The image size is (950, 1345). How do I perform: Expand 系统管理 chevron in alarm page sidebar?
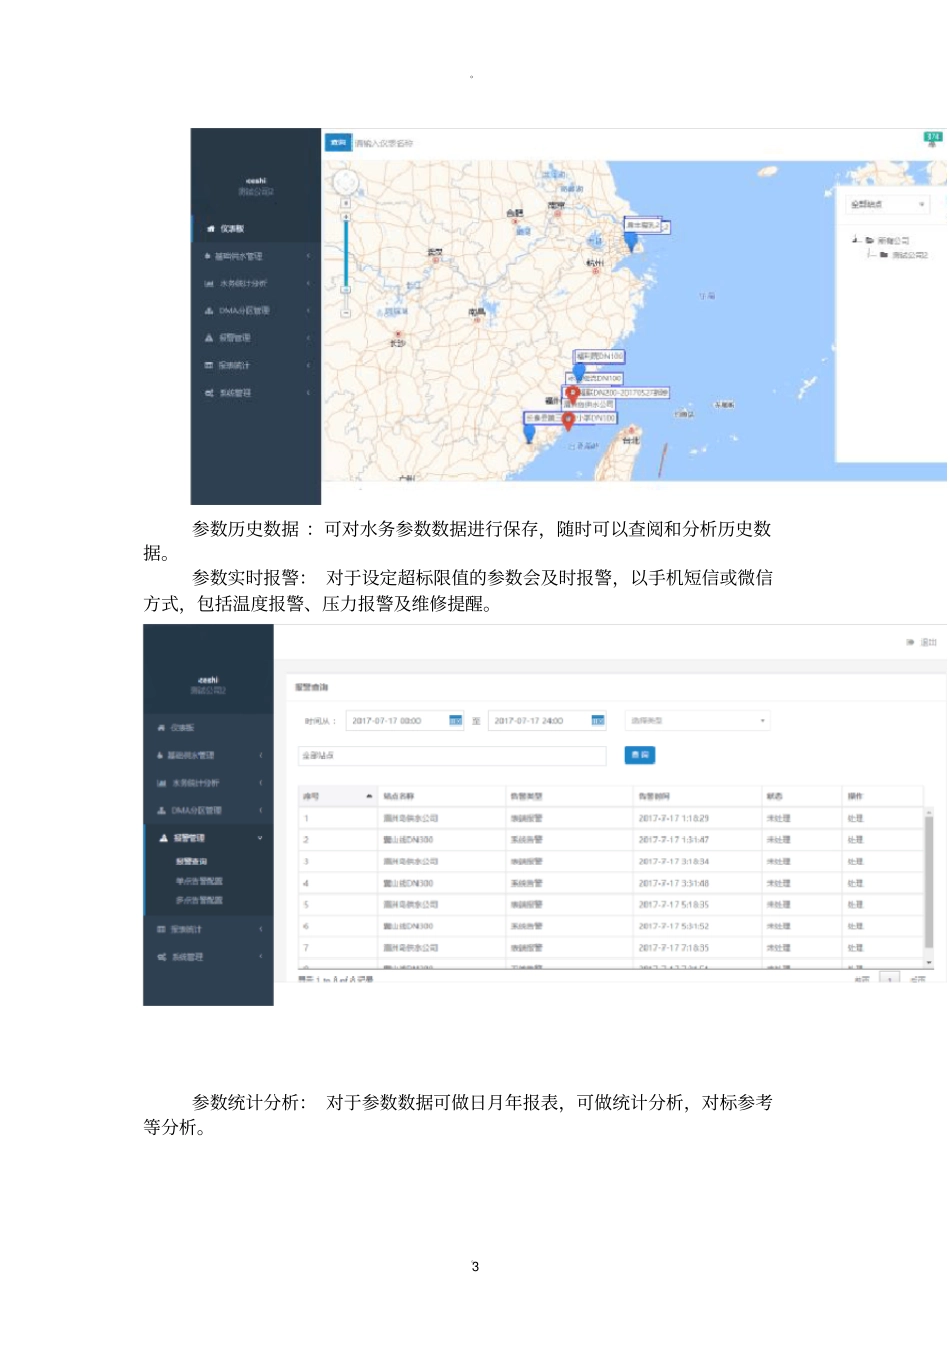tap(260, 957)
